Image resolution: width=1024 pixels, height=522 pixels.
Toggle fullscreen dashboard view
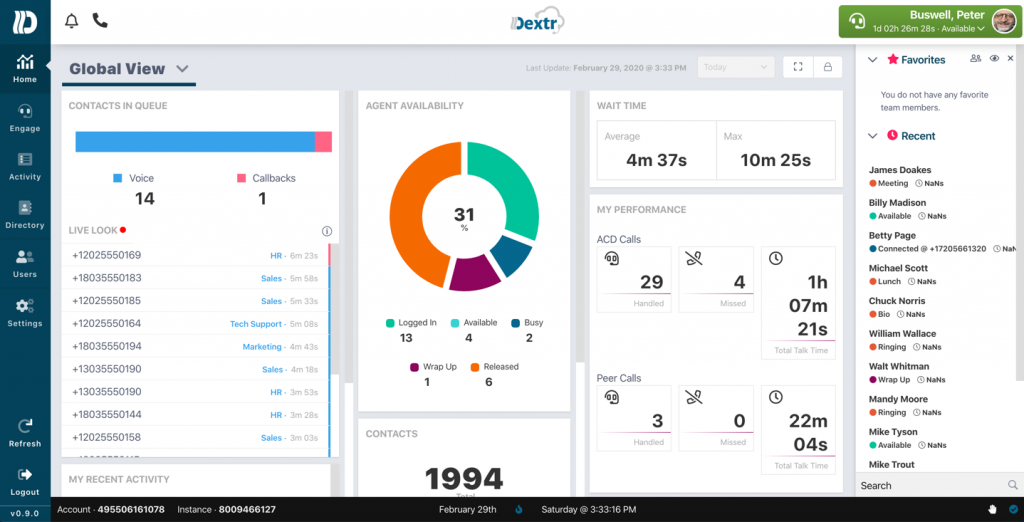(797, 67)
